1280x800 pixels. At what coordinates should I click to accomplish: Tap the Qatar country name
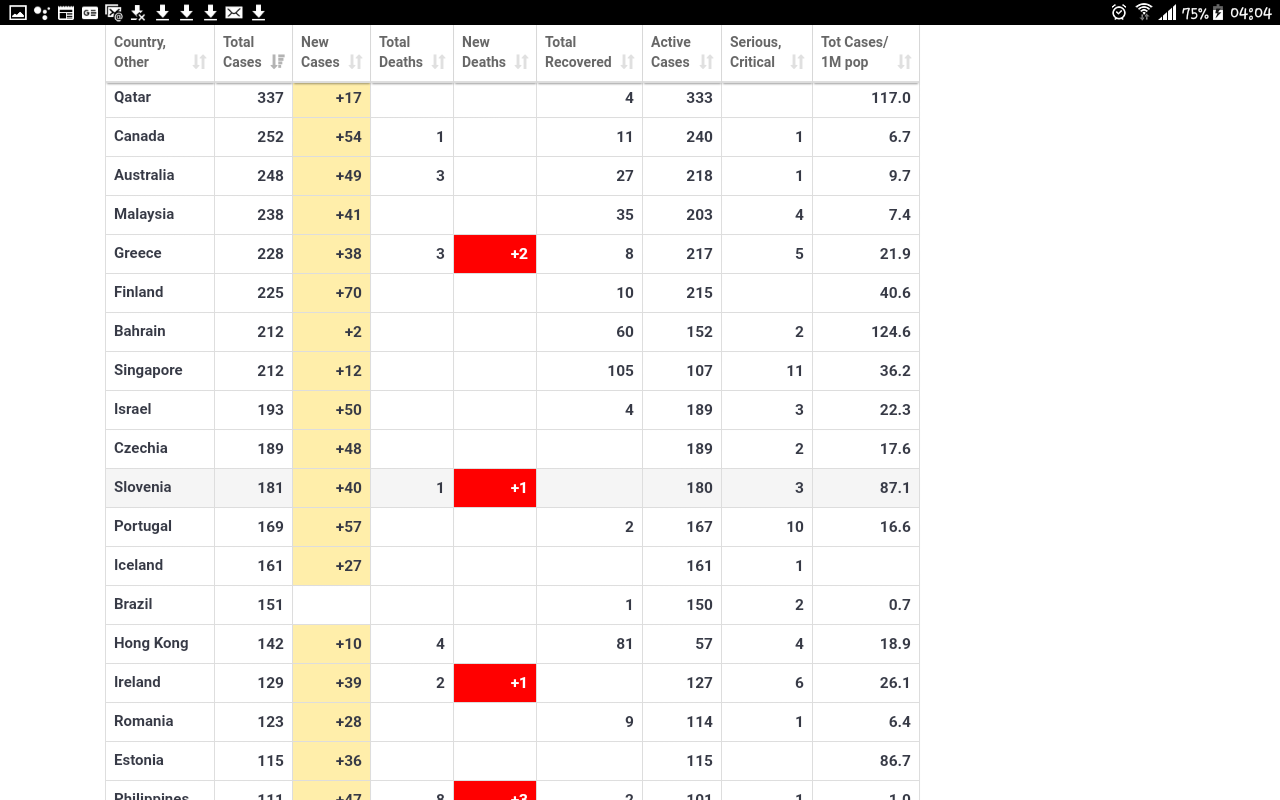pos(133,97)
